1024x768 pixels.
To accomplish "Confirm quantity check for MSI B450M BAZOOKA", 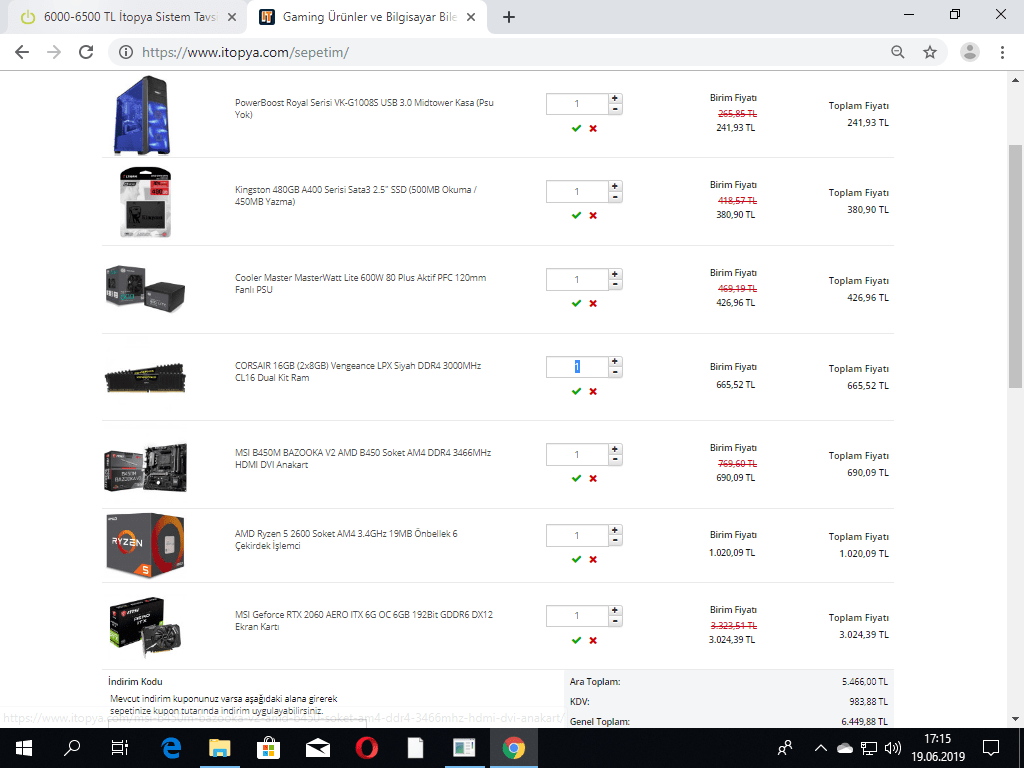I will click(576, 479).
